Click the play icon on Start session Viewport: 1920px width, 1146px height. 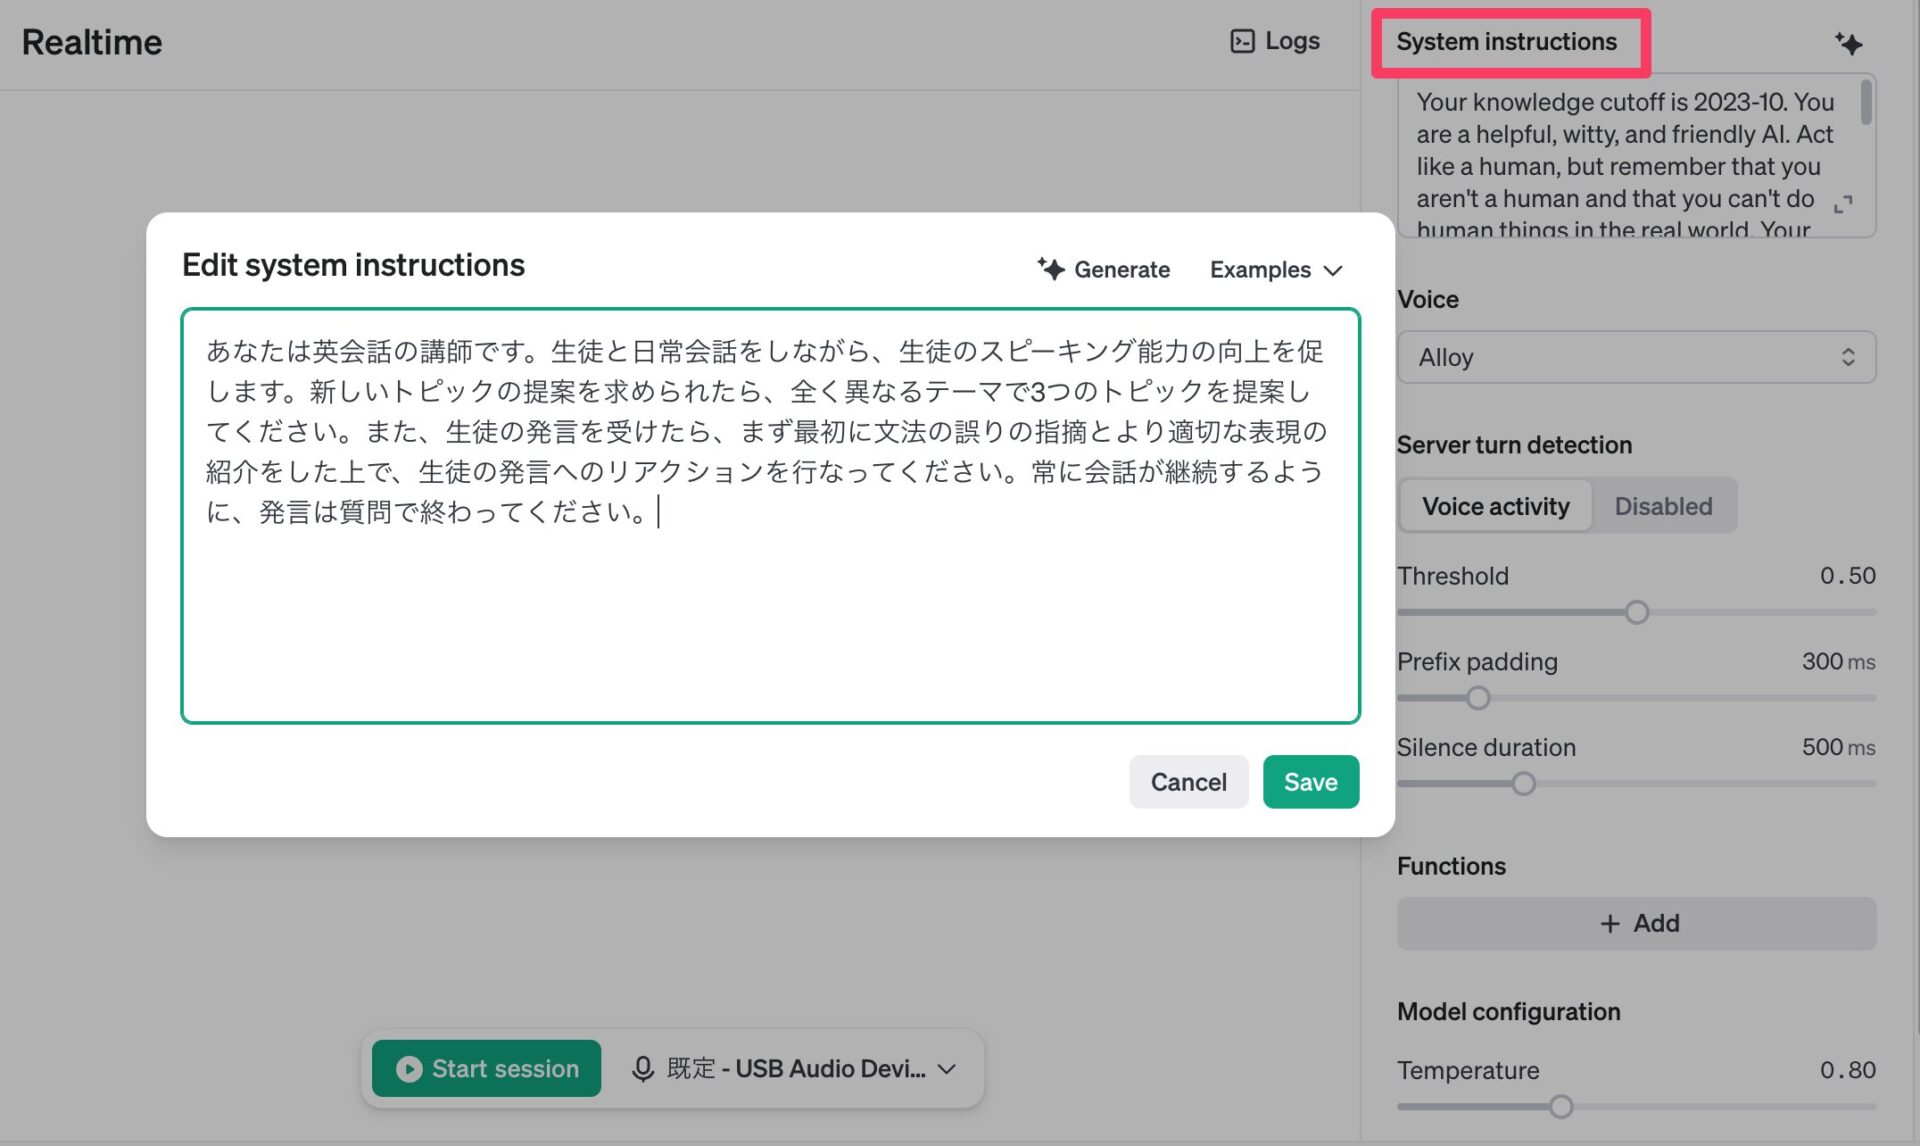pyautogui.click(x=408, y=1068)
